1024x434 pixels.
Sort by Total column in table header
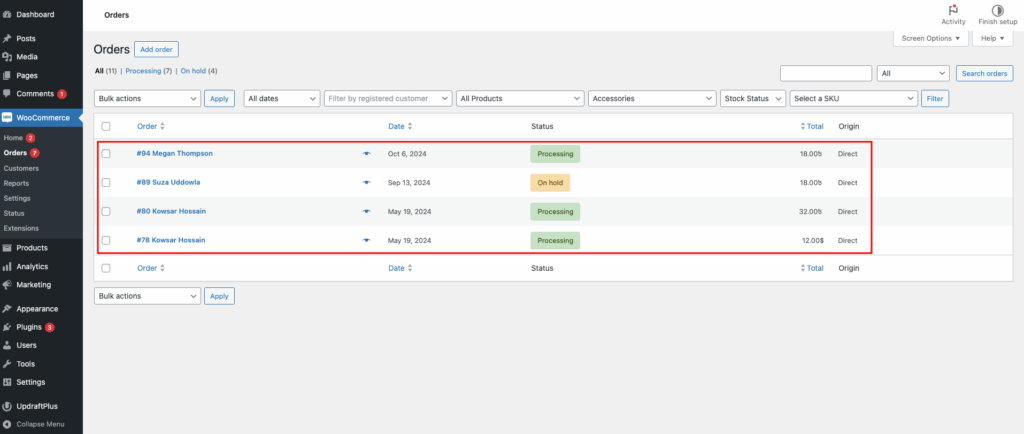point(812,127)
